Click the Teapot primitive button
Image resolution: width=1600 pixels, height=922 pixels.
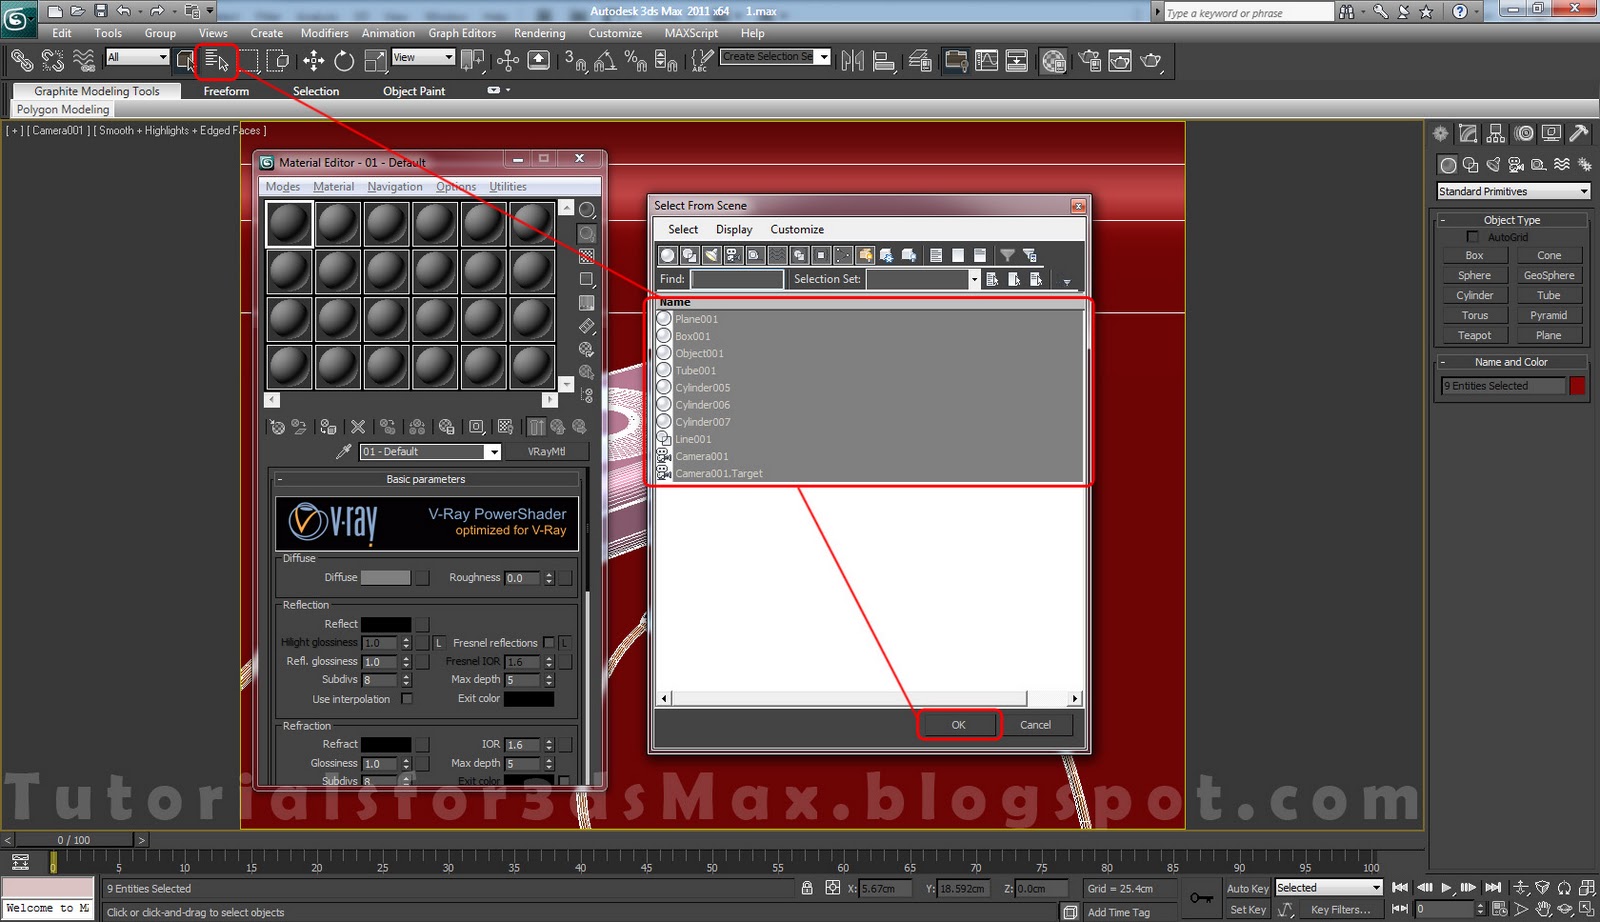[x=1474, y=335]
